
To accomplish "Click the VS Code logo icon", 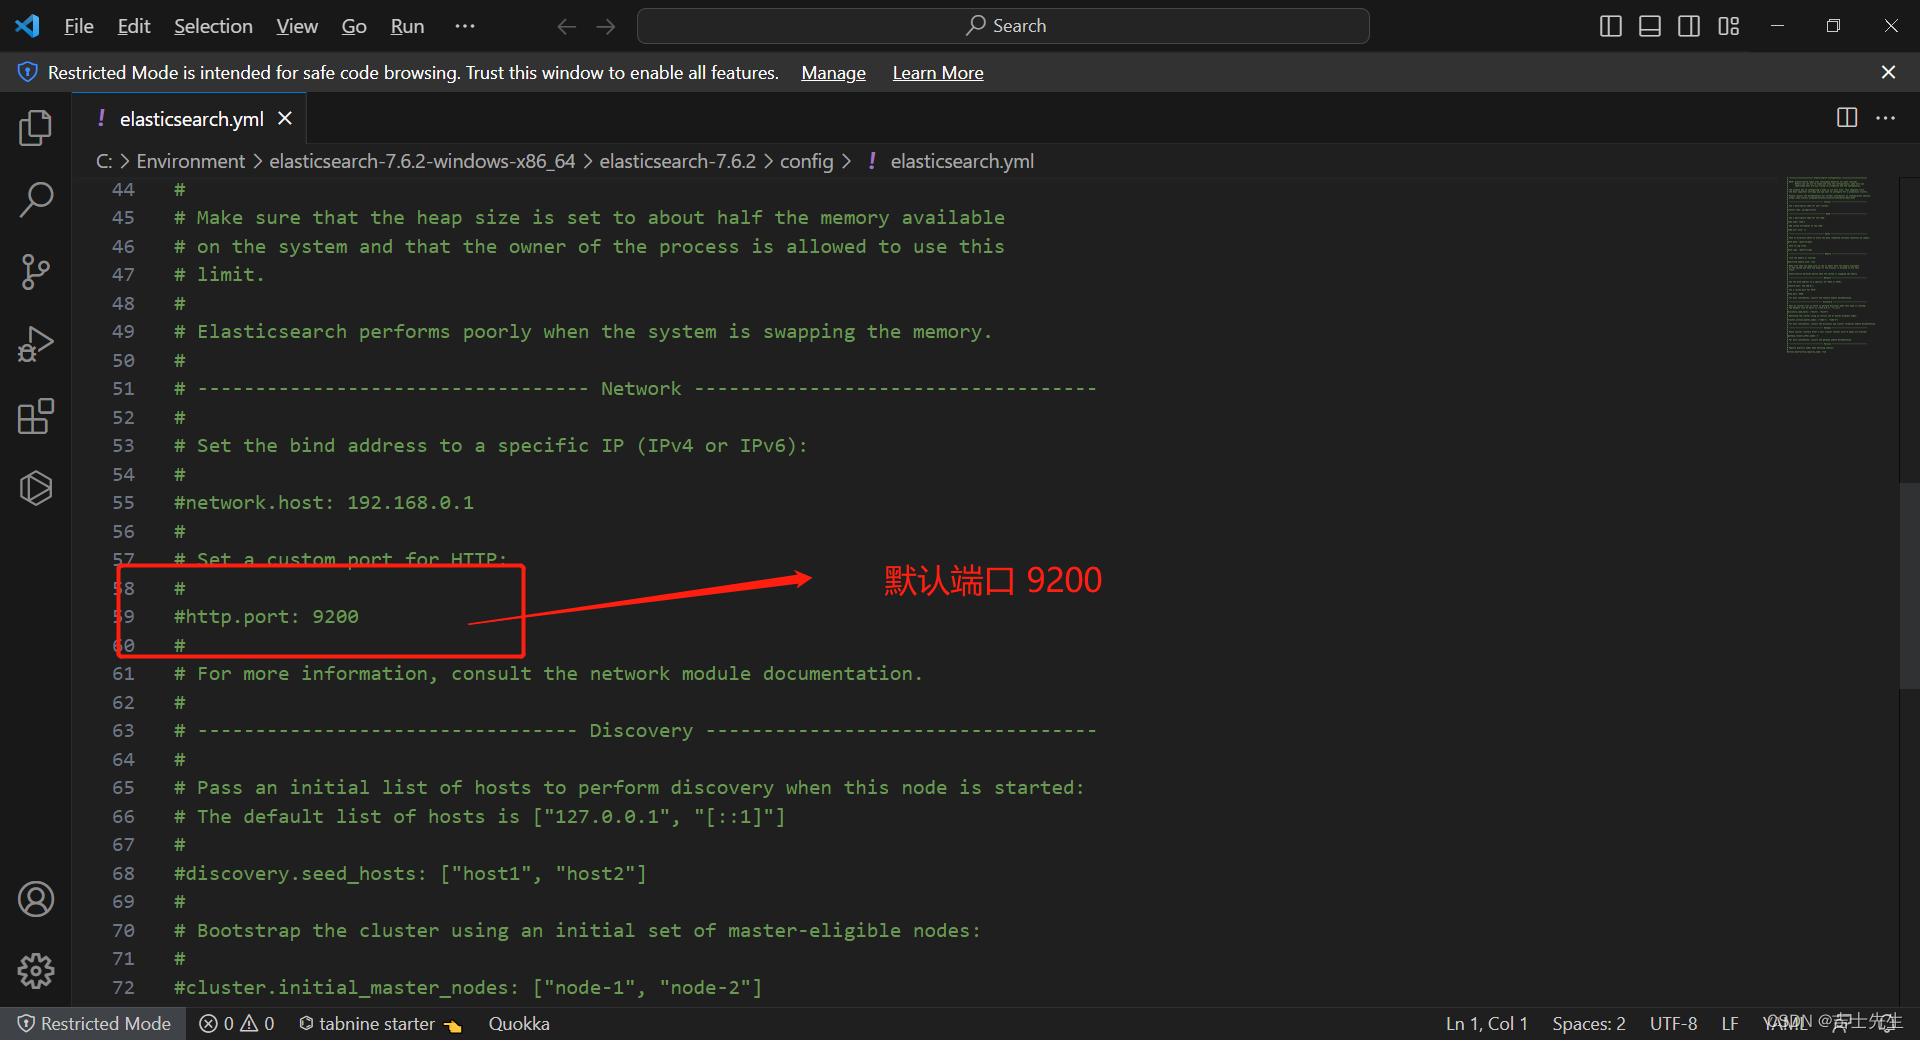I will [27, 26].
